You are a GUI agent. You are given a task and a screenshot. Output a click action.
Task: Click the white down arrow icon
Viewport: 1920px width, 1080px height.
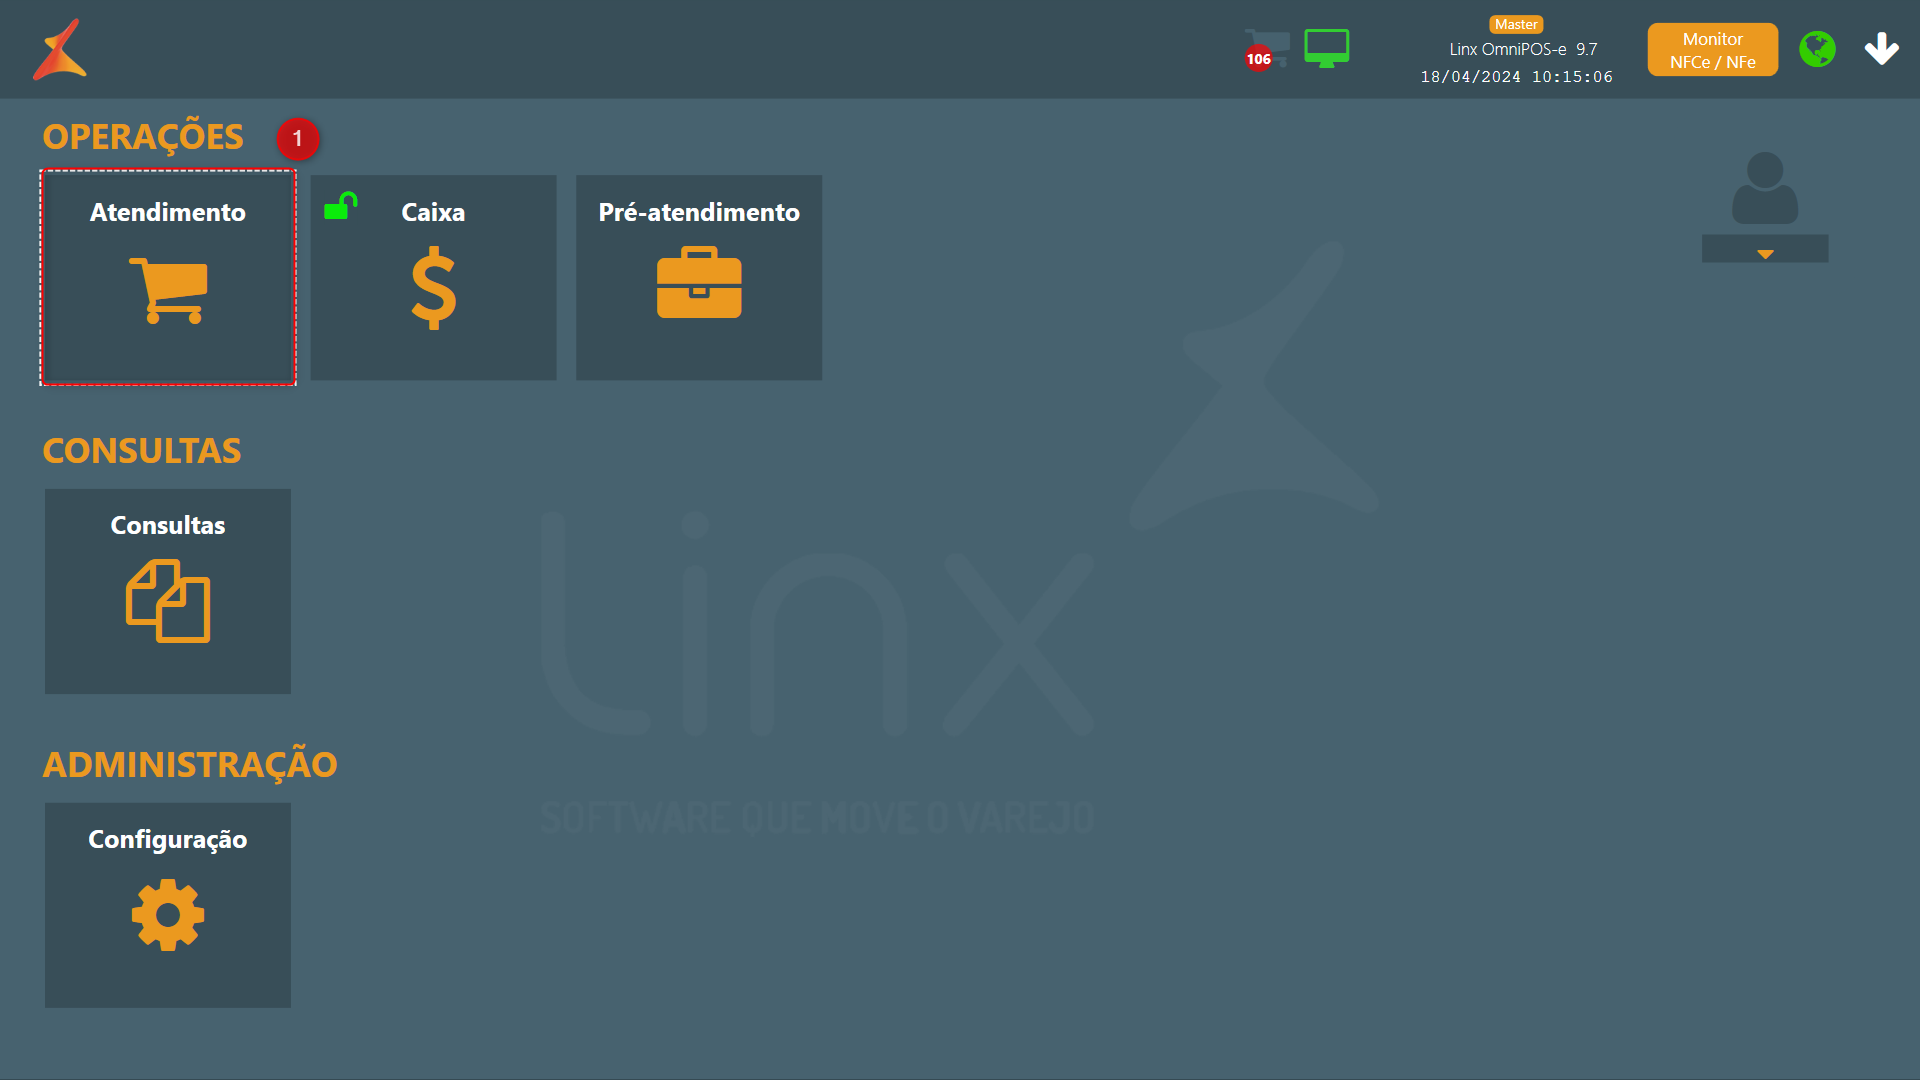point(1881,49)
